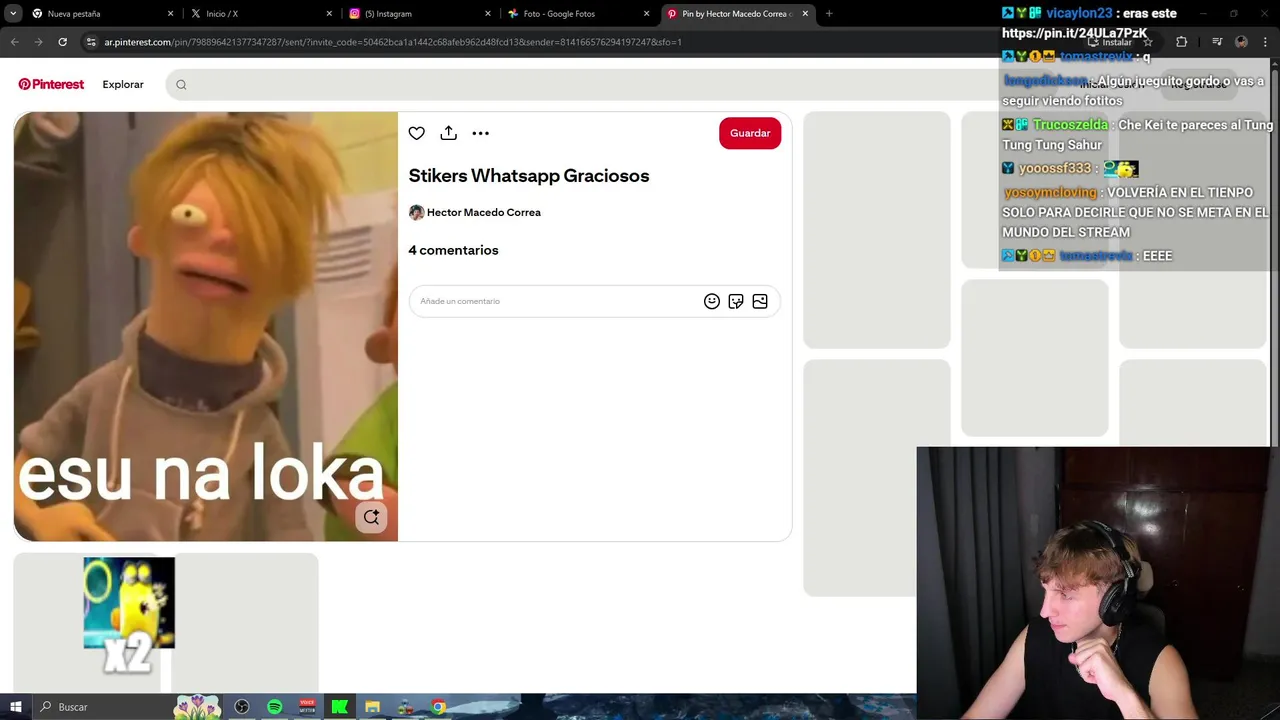View site information icon in address bar

[91, 42]
